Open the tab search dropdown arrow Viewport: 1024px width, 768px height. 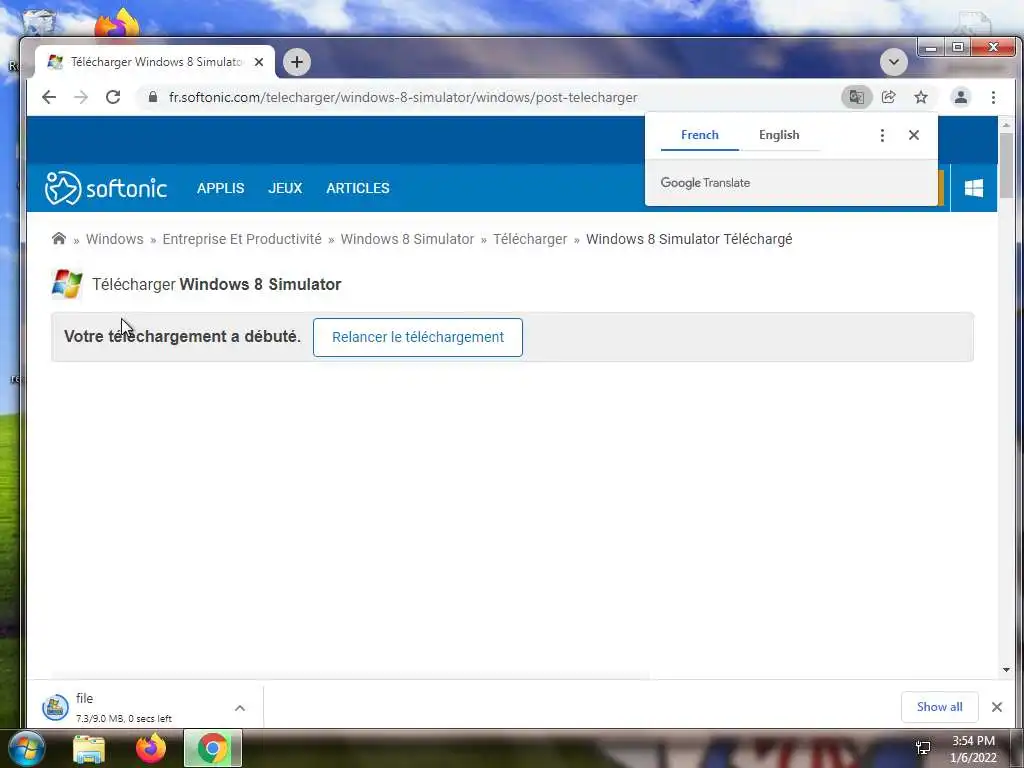(893, 62)
